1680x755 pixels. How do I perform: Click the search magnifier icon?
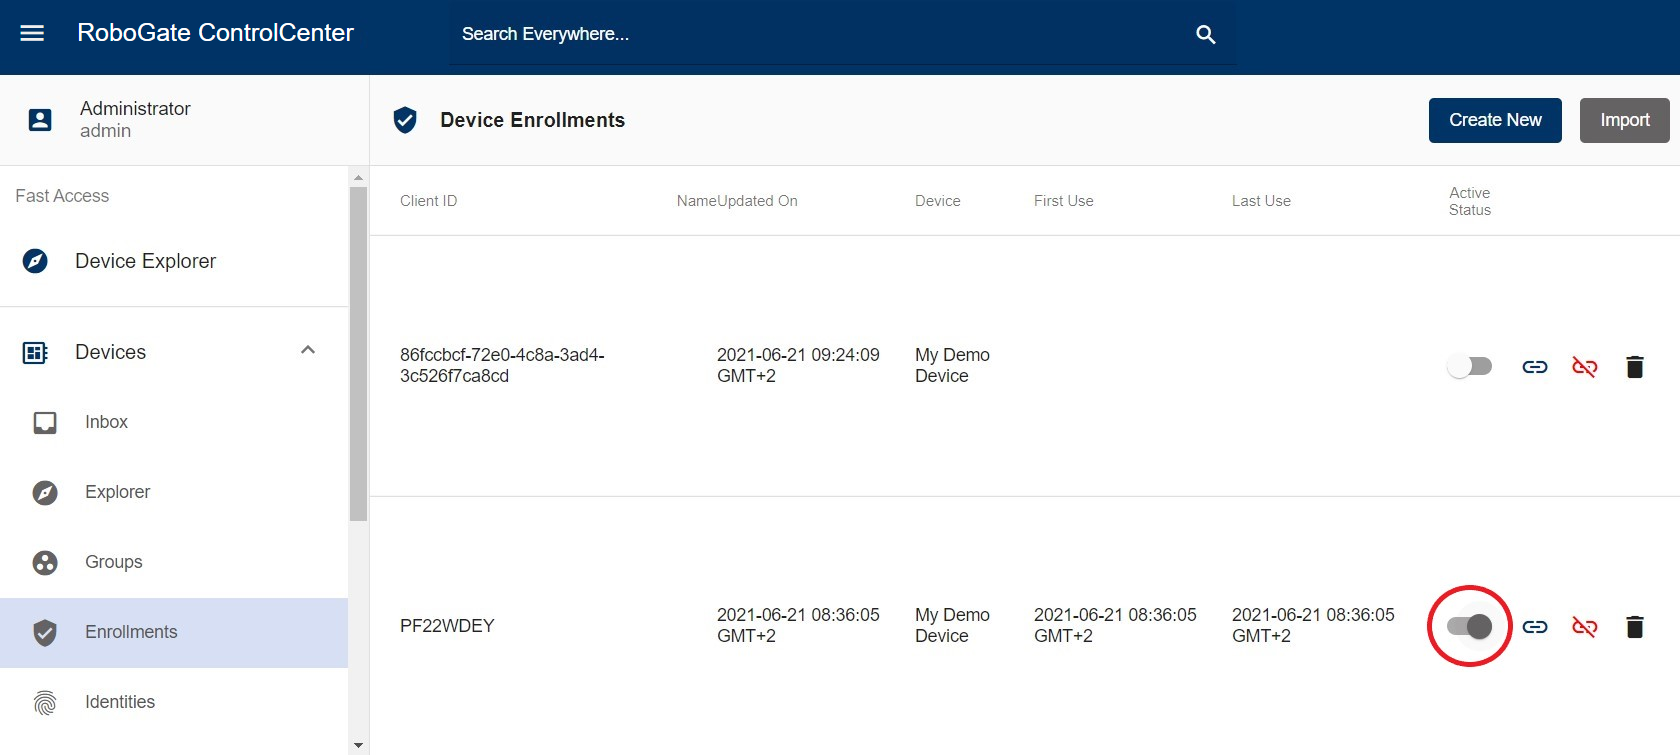point(1206,35)
